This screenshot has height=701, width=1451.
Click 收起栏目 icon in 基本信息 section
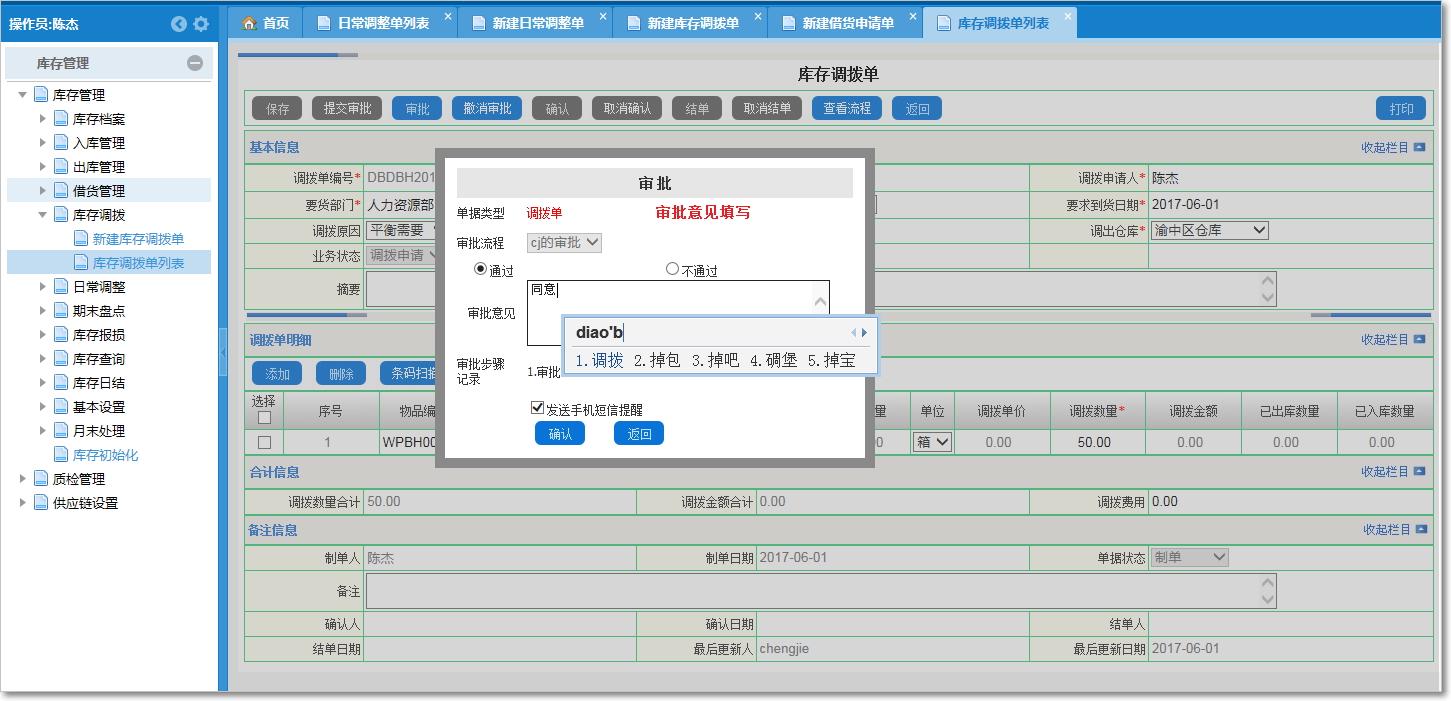[x=1419, y=148]
